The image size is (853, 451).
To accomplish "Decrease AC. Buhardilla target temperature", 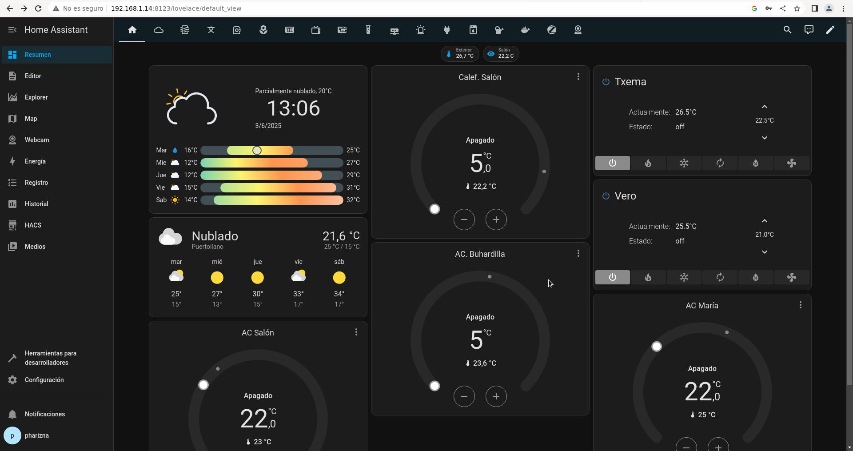I will 464,396.
